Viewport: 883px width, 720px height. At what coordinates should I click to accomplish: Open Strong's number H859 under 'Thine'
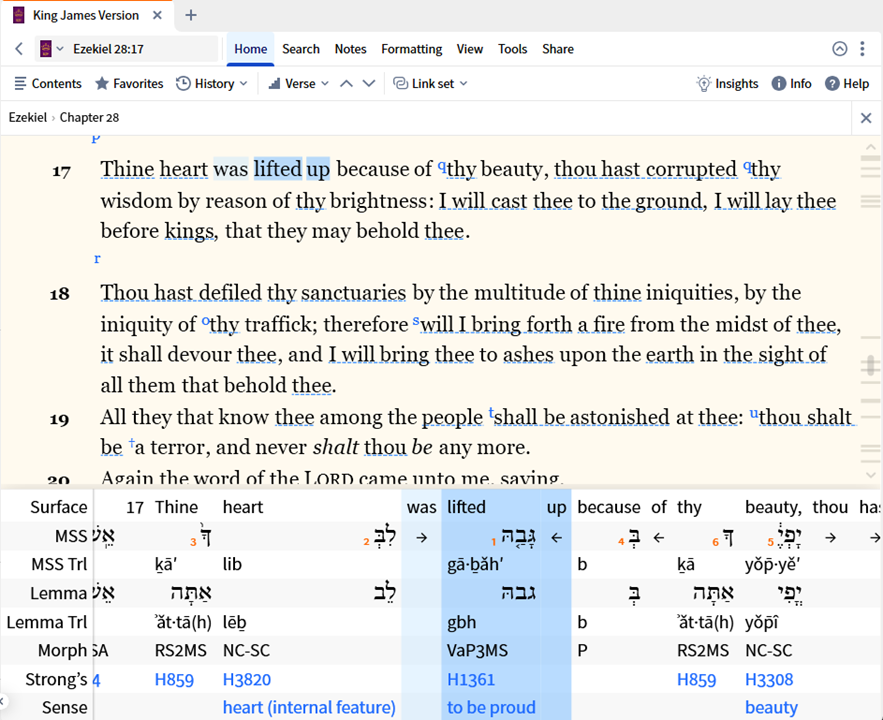coord(174,679)
